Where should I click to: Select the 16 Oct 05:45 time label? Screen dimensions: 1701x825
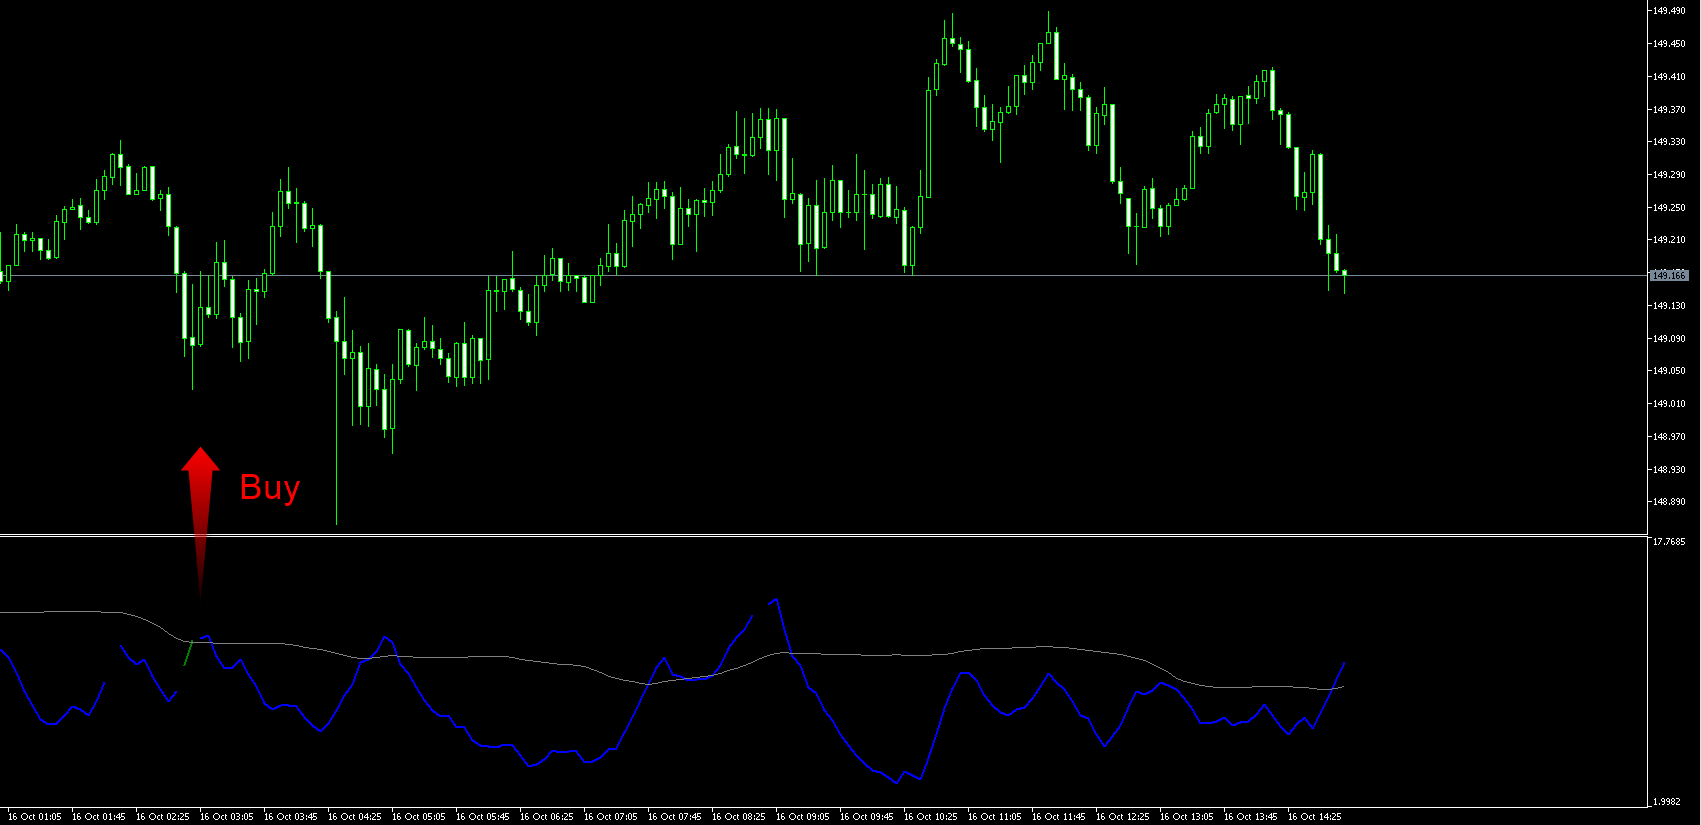482,817
